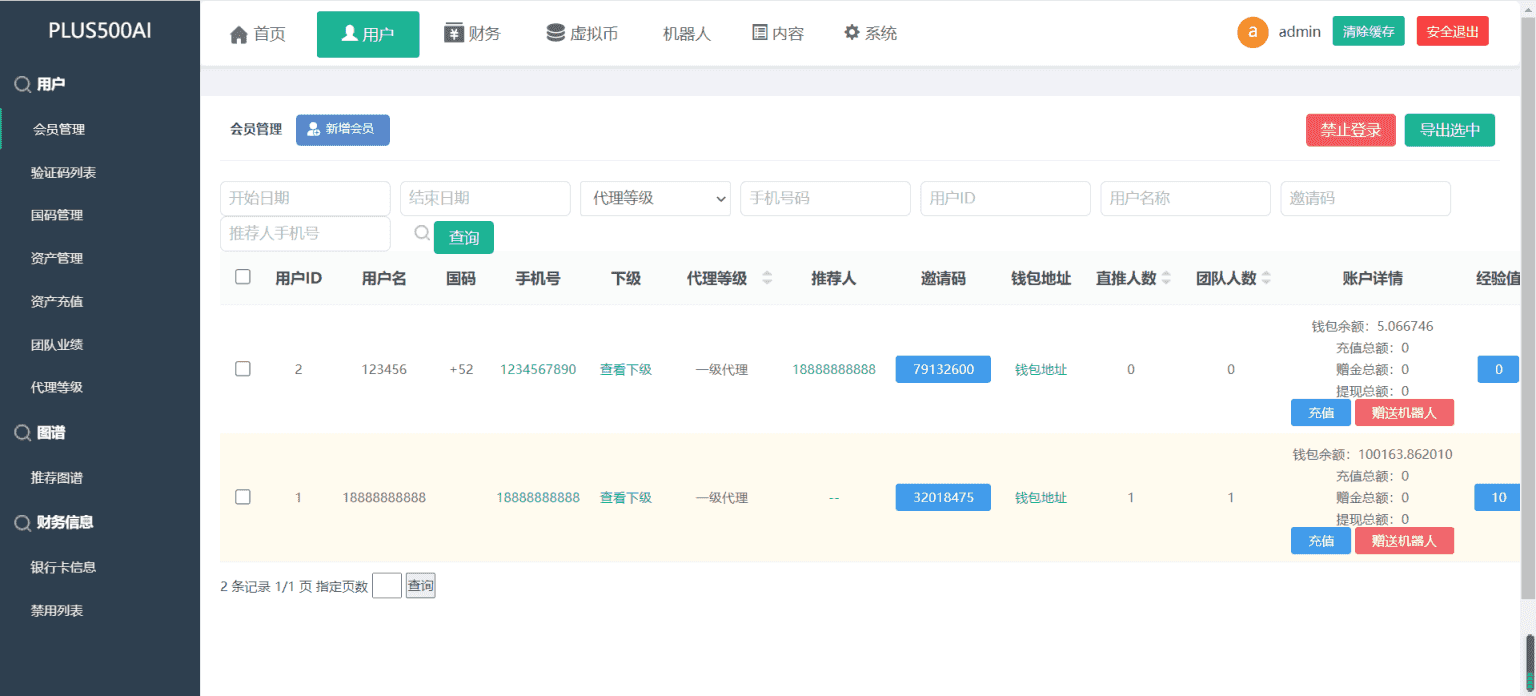Focus the 开始日期 date field
1536x696 pixels.
click(x=305, y=198)
